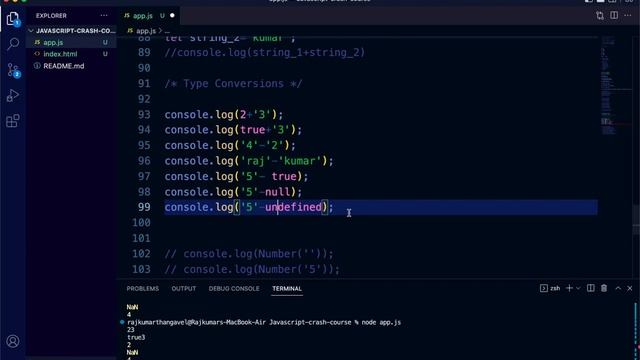Click line number 99 in the gutter
Viewport: 640px width, 360px height.
point(144,207)
